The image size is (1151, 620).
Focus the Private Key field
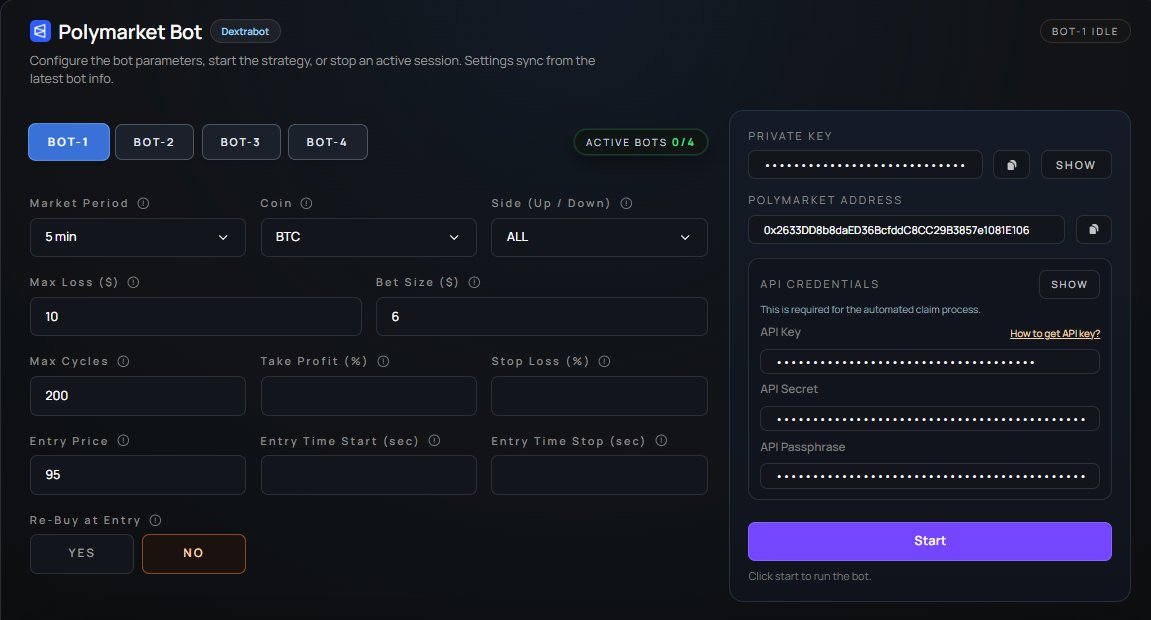pos(865,165)
